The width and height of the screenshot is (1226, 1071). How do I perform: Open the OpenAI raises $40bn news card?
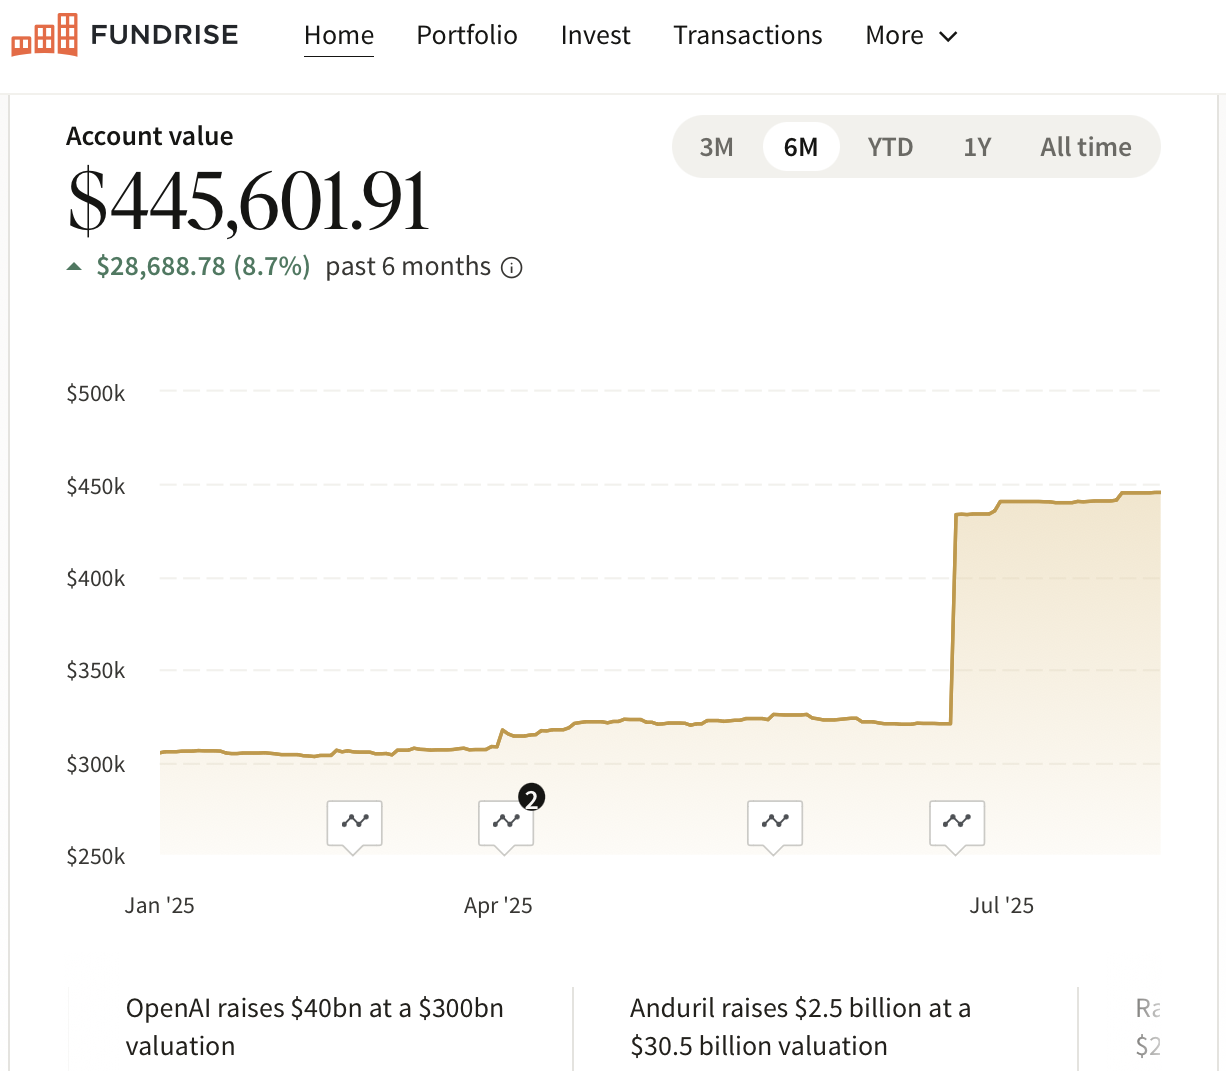[x=320, y=1027]
